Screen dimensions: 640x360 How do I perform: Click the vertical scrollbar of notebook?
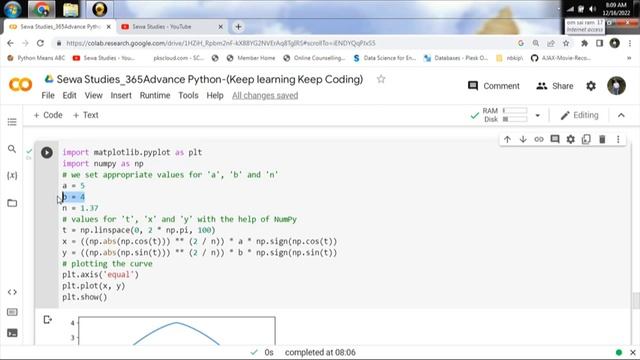coord(635,301)
